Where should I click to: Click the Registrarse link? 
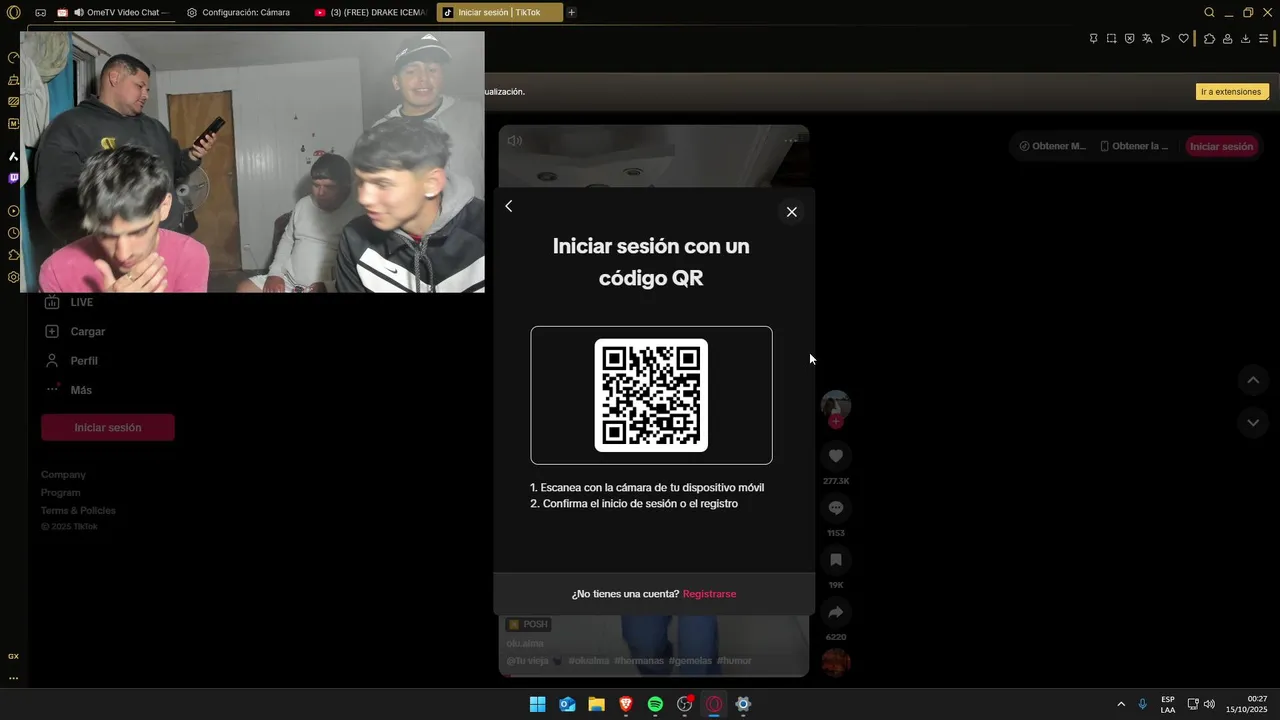tap(709, 594)
